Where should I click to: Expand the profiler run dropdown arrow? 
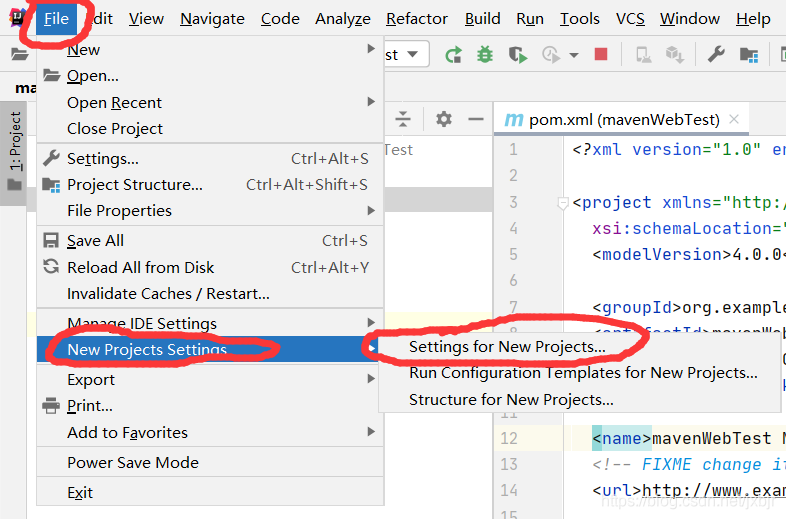click(x=574, y=55)
